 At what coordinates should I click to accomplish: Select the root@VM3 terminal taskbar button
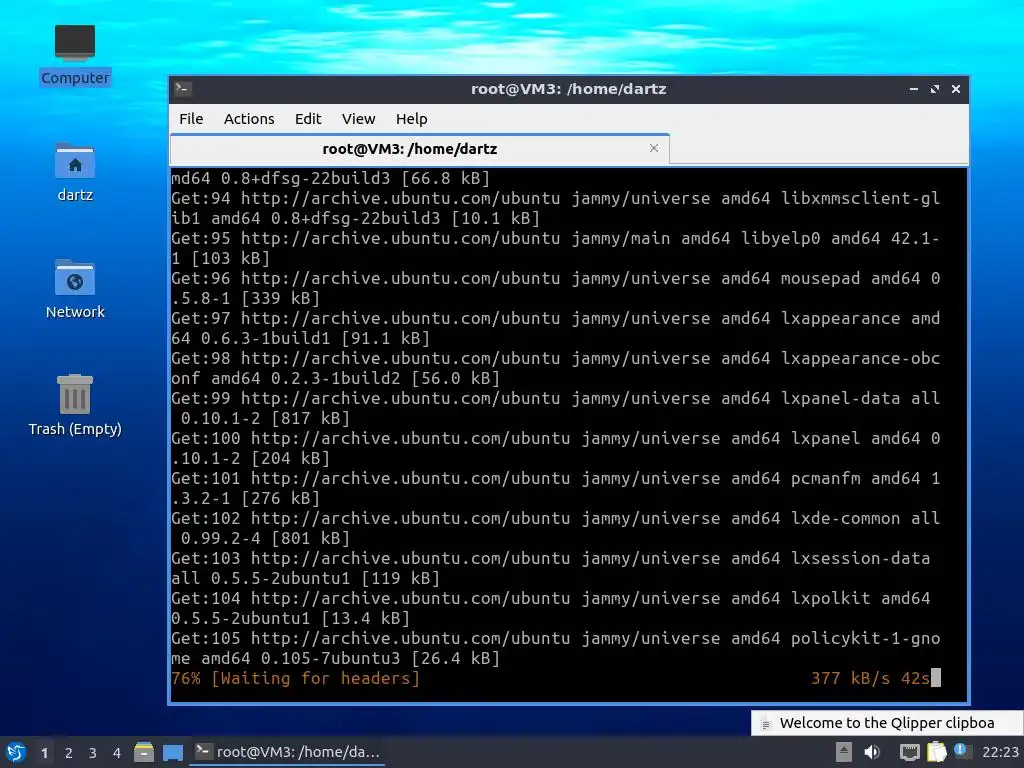coord(288,752)
